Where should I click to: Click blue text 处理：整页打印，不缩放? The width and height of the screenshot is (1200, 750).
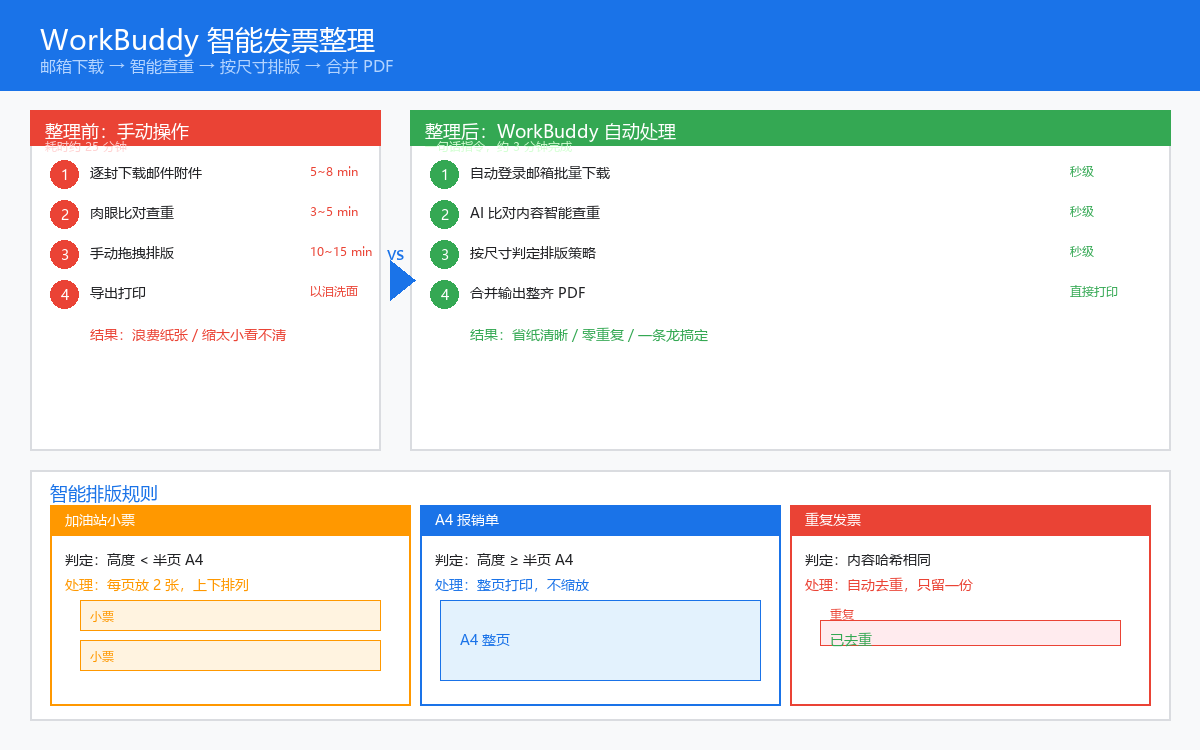pos(512,585)
